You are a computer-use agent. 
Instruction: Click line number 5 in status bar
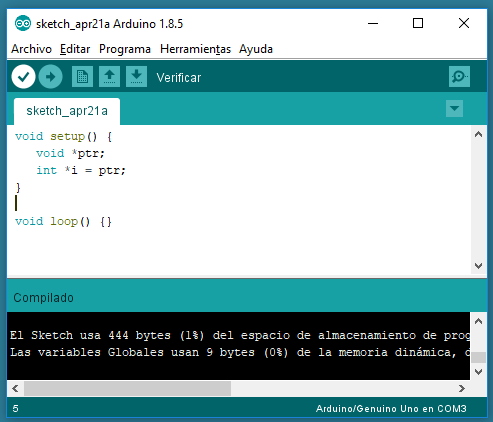[15, 409]
